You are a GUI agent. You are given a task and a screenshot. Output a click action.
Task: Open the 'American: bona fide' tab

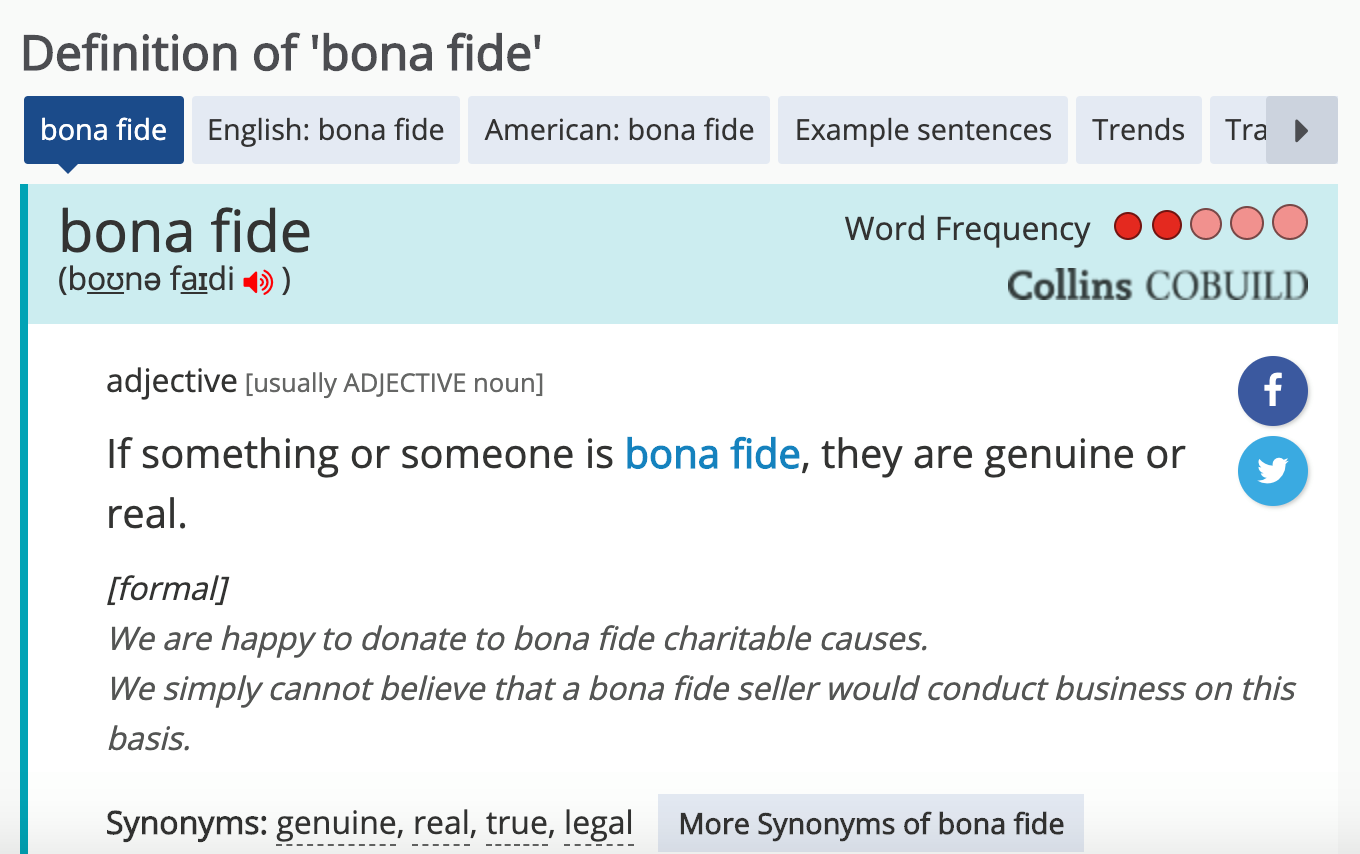pos(619,130)
